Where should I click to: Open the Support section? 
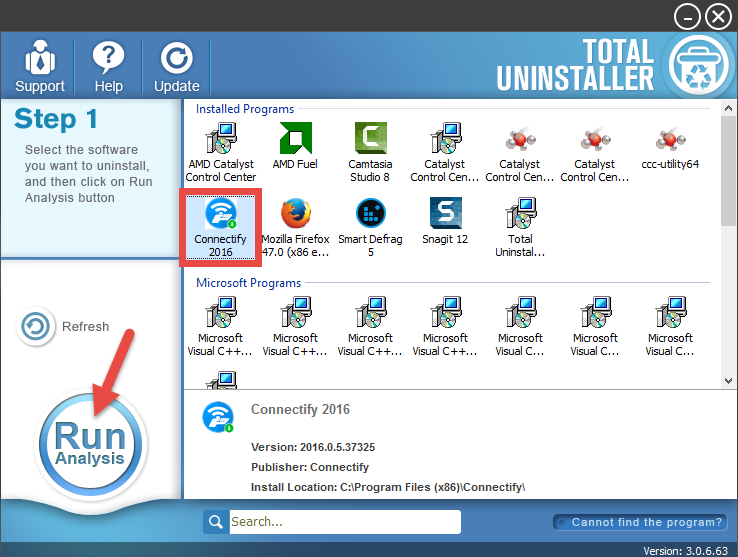pos(40,66)
